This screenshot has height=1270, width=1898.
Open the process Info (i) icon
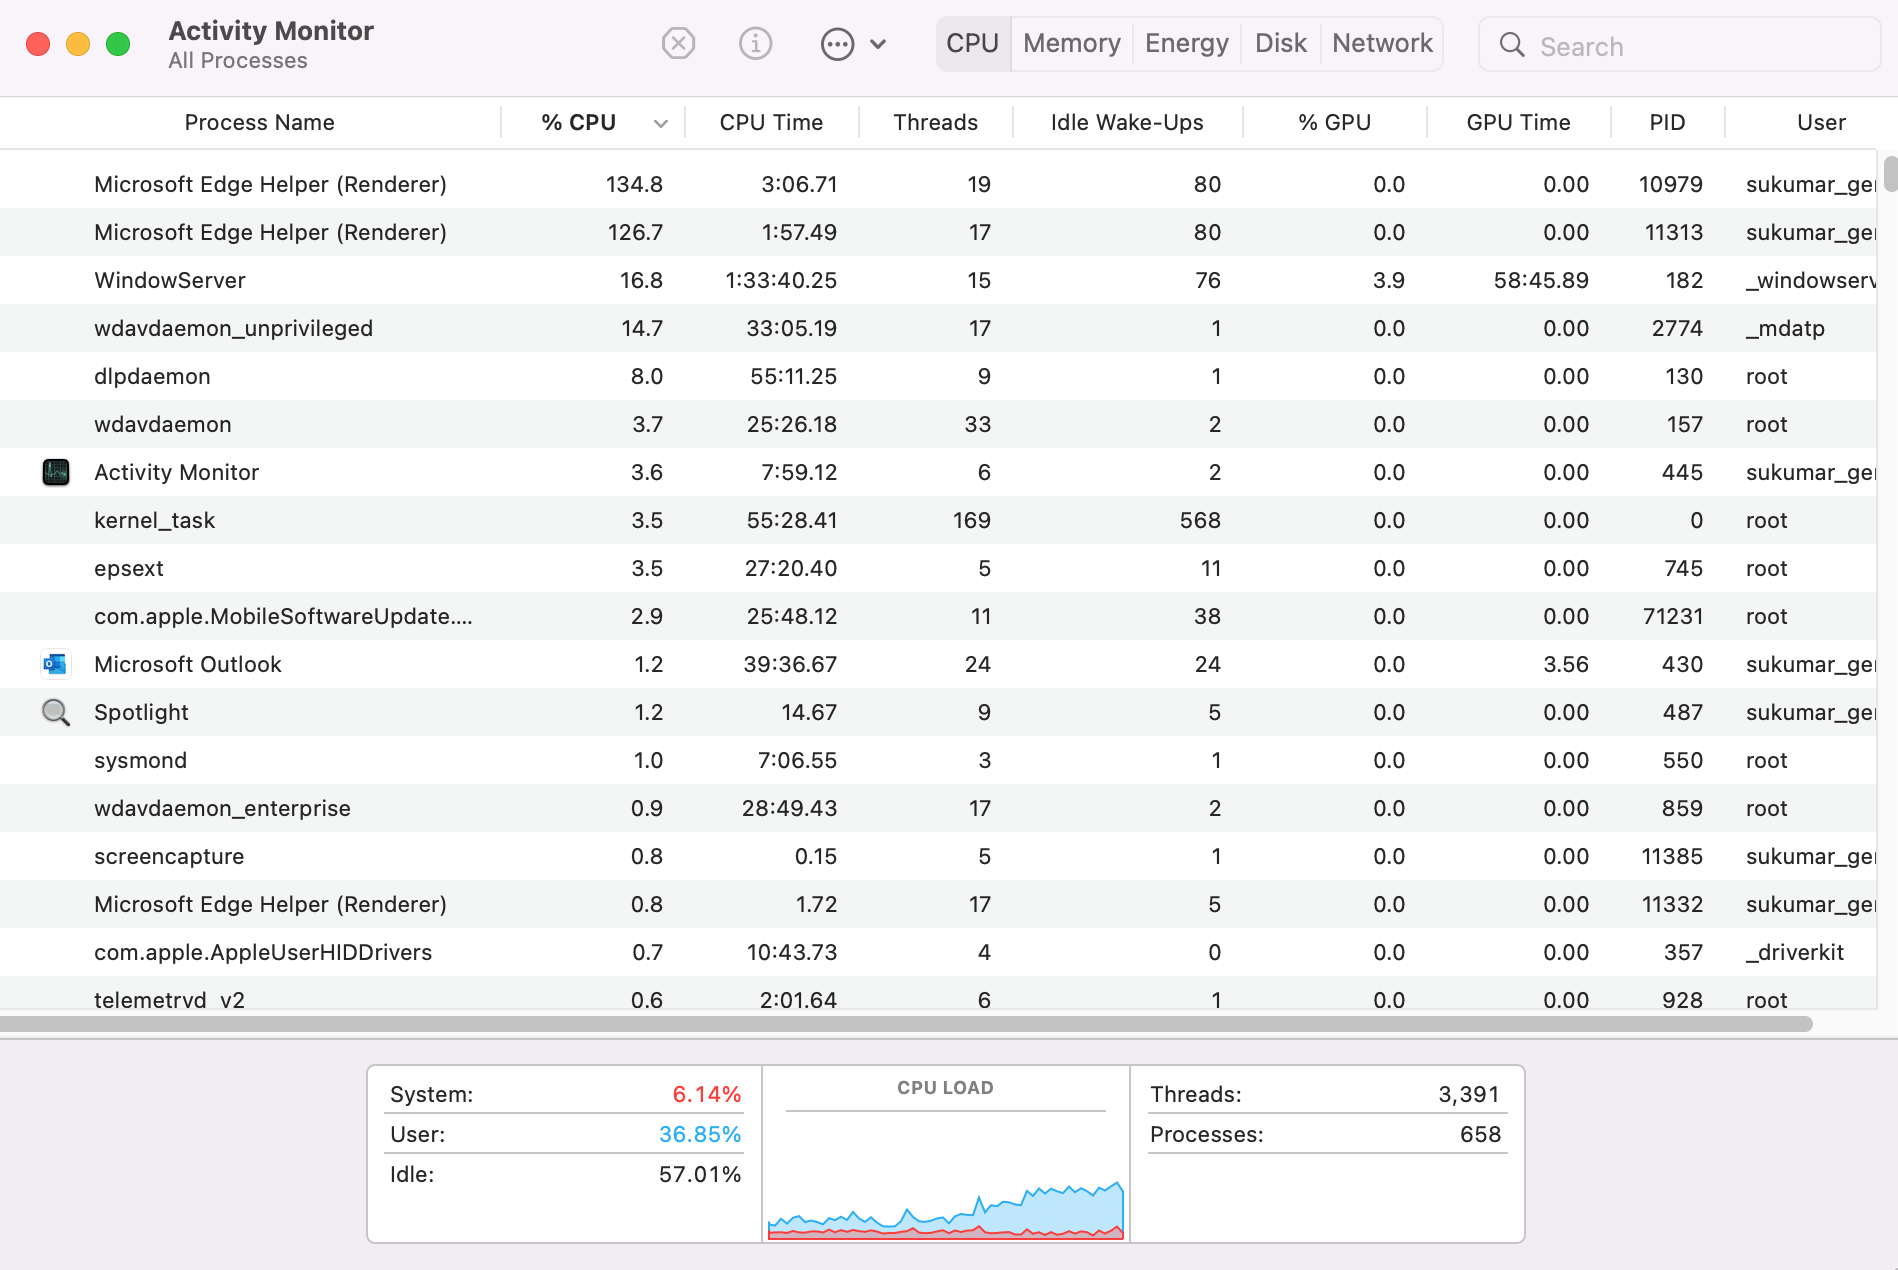(755, 43)
